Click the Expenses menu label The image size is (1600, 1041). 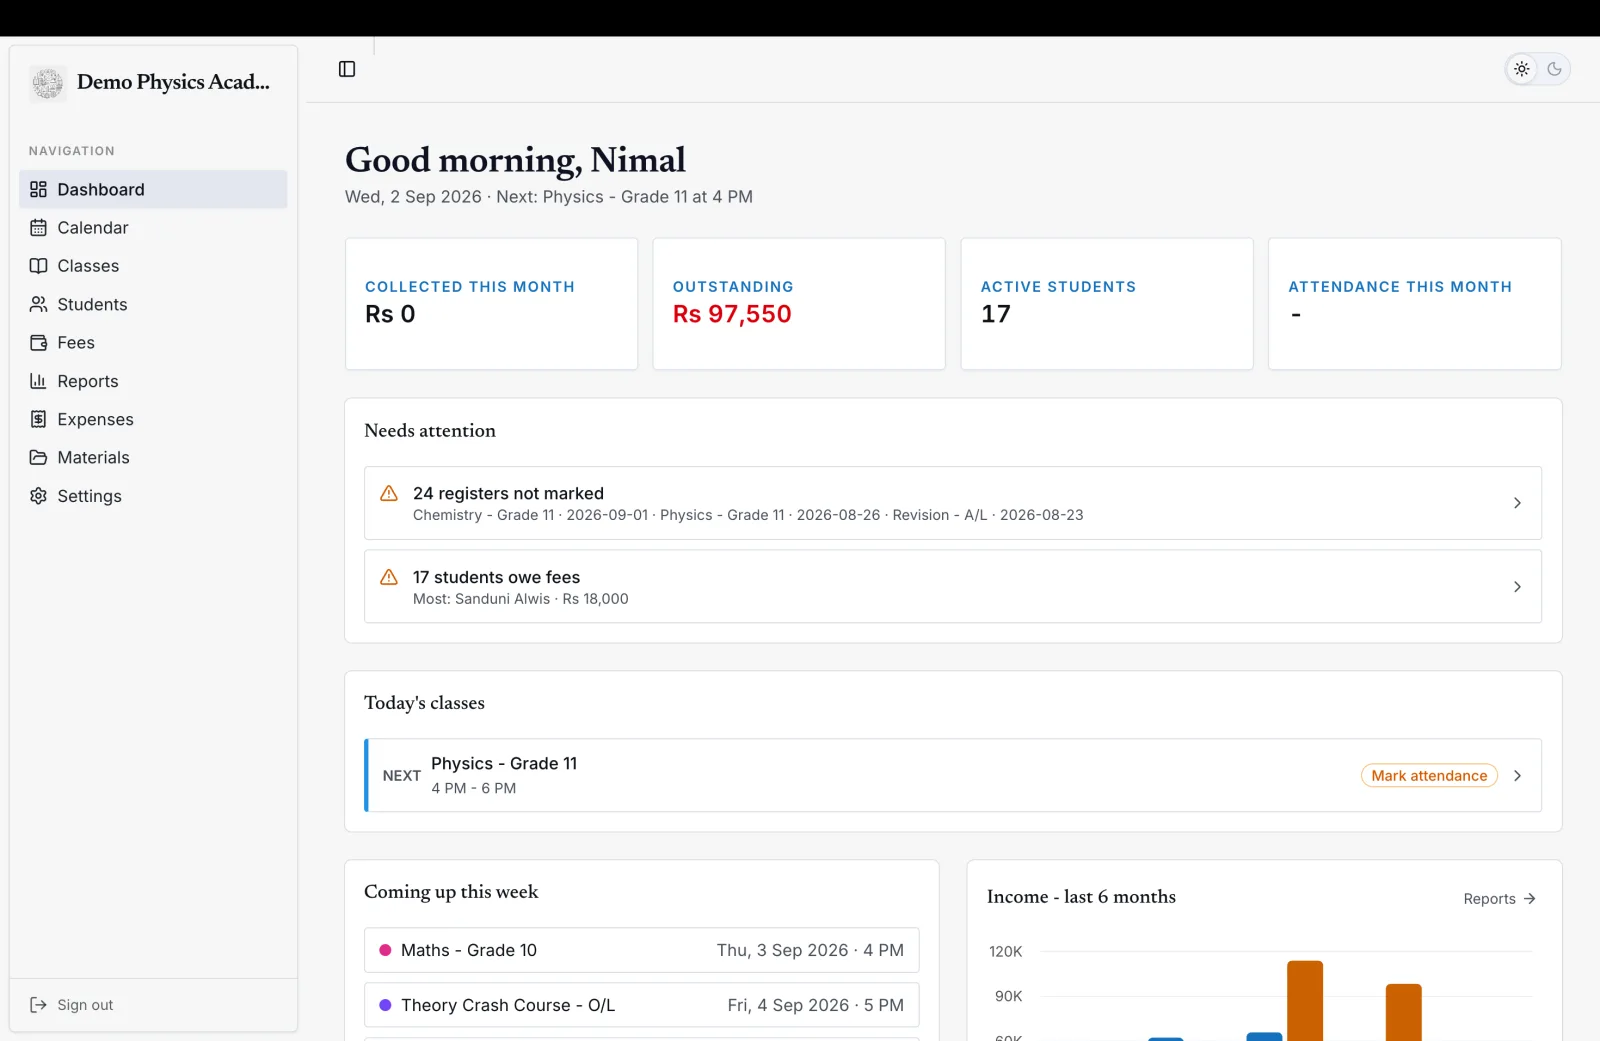95,419
